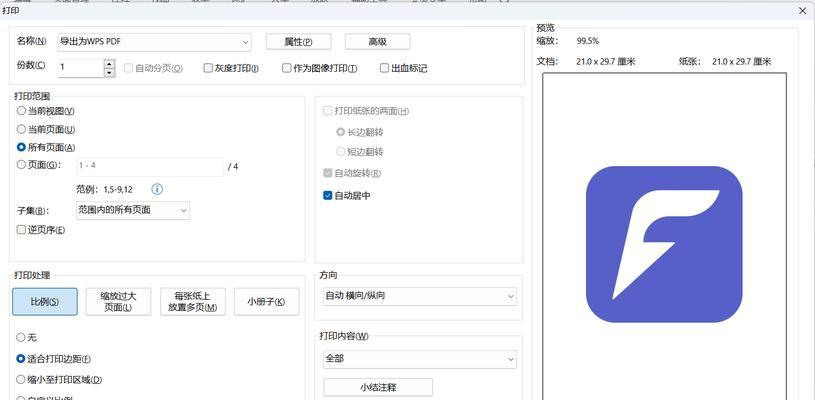Click the 高级 advanced button
Screen dimensions: 815x400
click(377, 42)
